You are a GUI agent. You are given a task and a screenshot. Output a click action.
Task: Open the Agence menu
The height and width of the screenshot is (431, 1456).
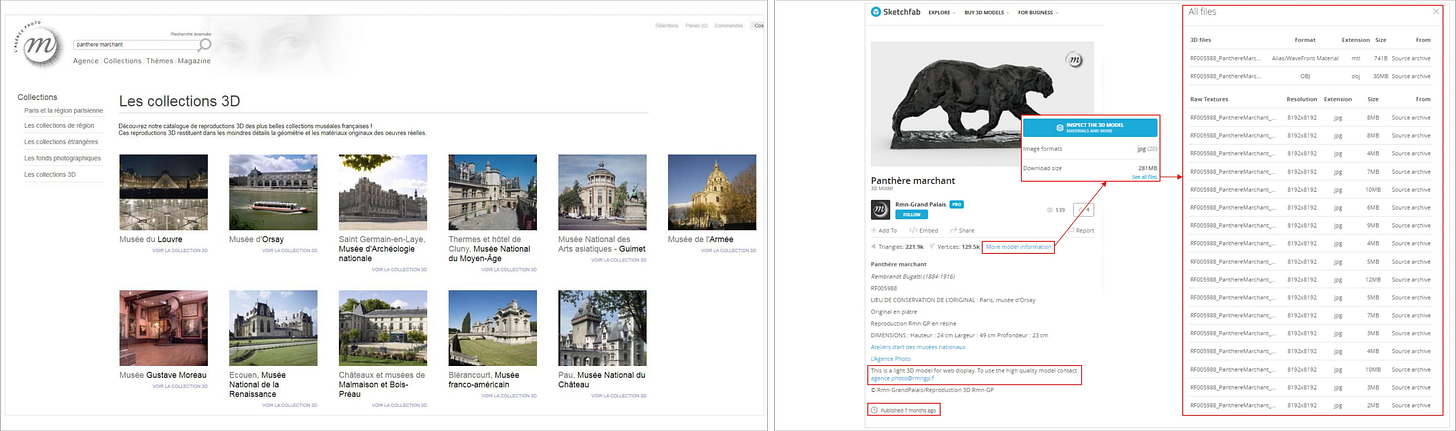[86, 61]
